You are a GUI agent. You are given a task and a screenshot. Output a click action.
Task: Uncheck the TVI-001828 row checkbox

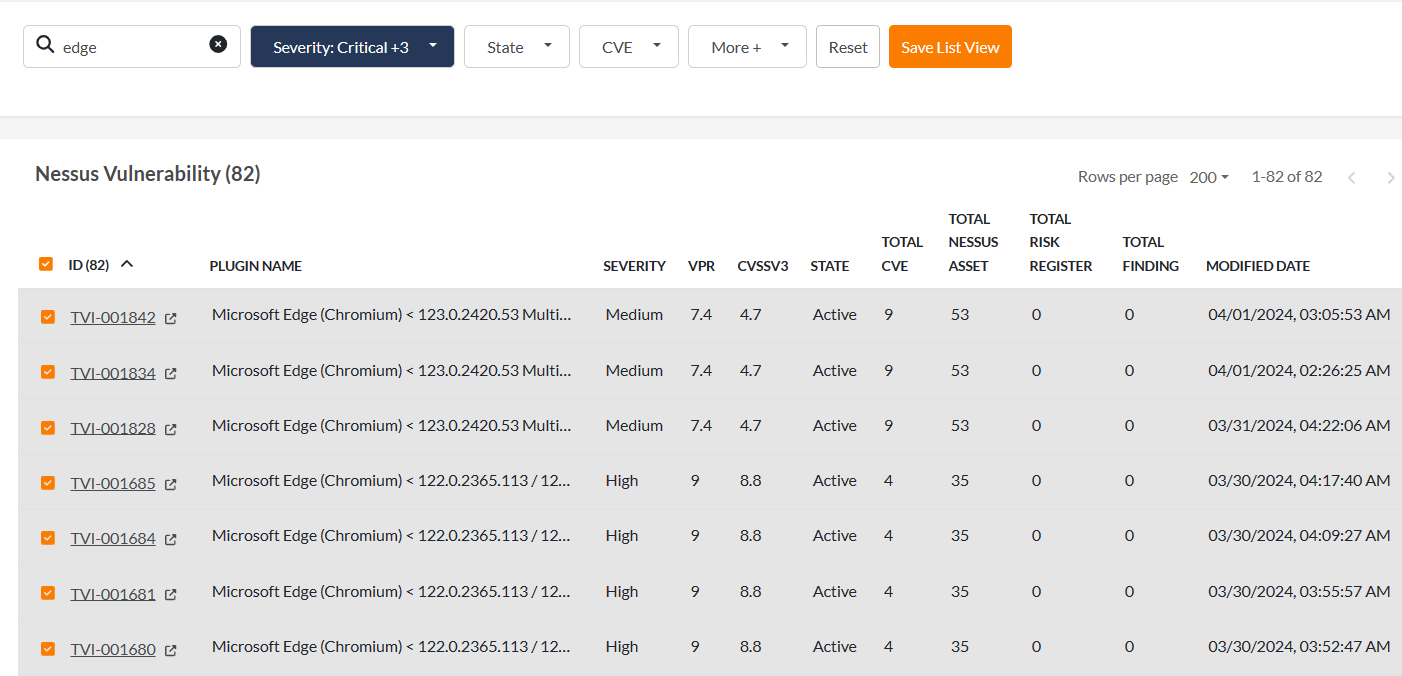tap(48, 427)
